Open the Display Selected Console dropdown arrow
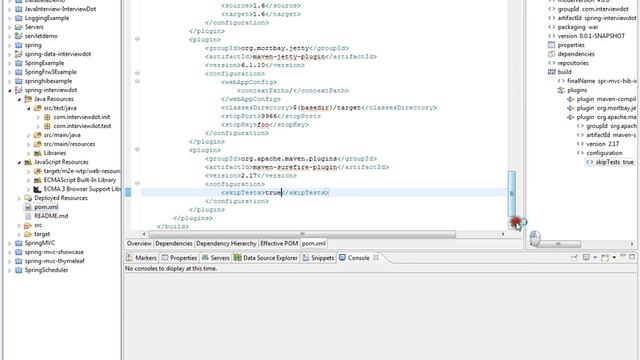Image resolution: width=640 pixels, height=360 pixels. pyautogui.click(x=595, y=258)
